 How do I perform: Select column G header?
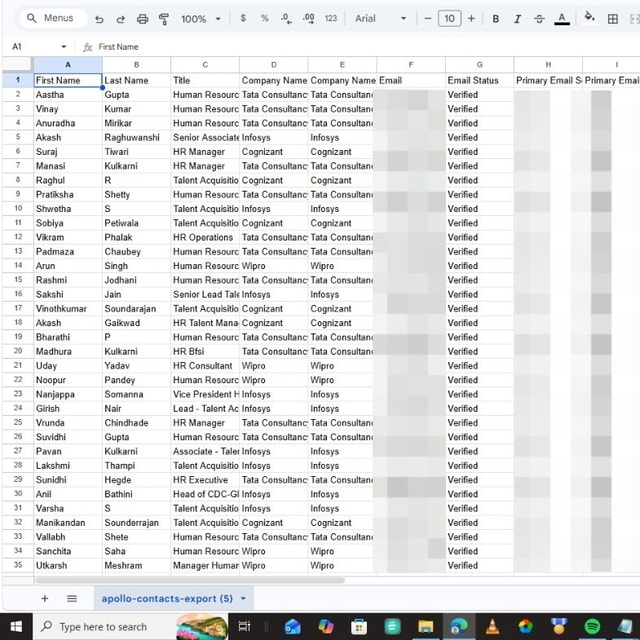[x=480, y=64]
